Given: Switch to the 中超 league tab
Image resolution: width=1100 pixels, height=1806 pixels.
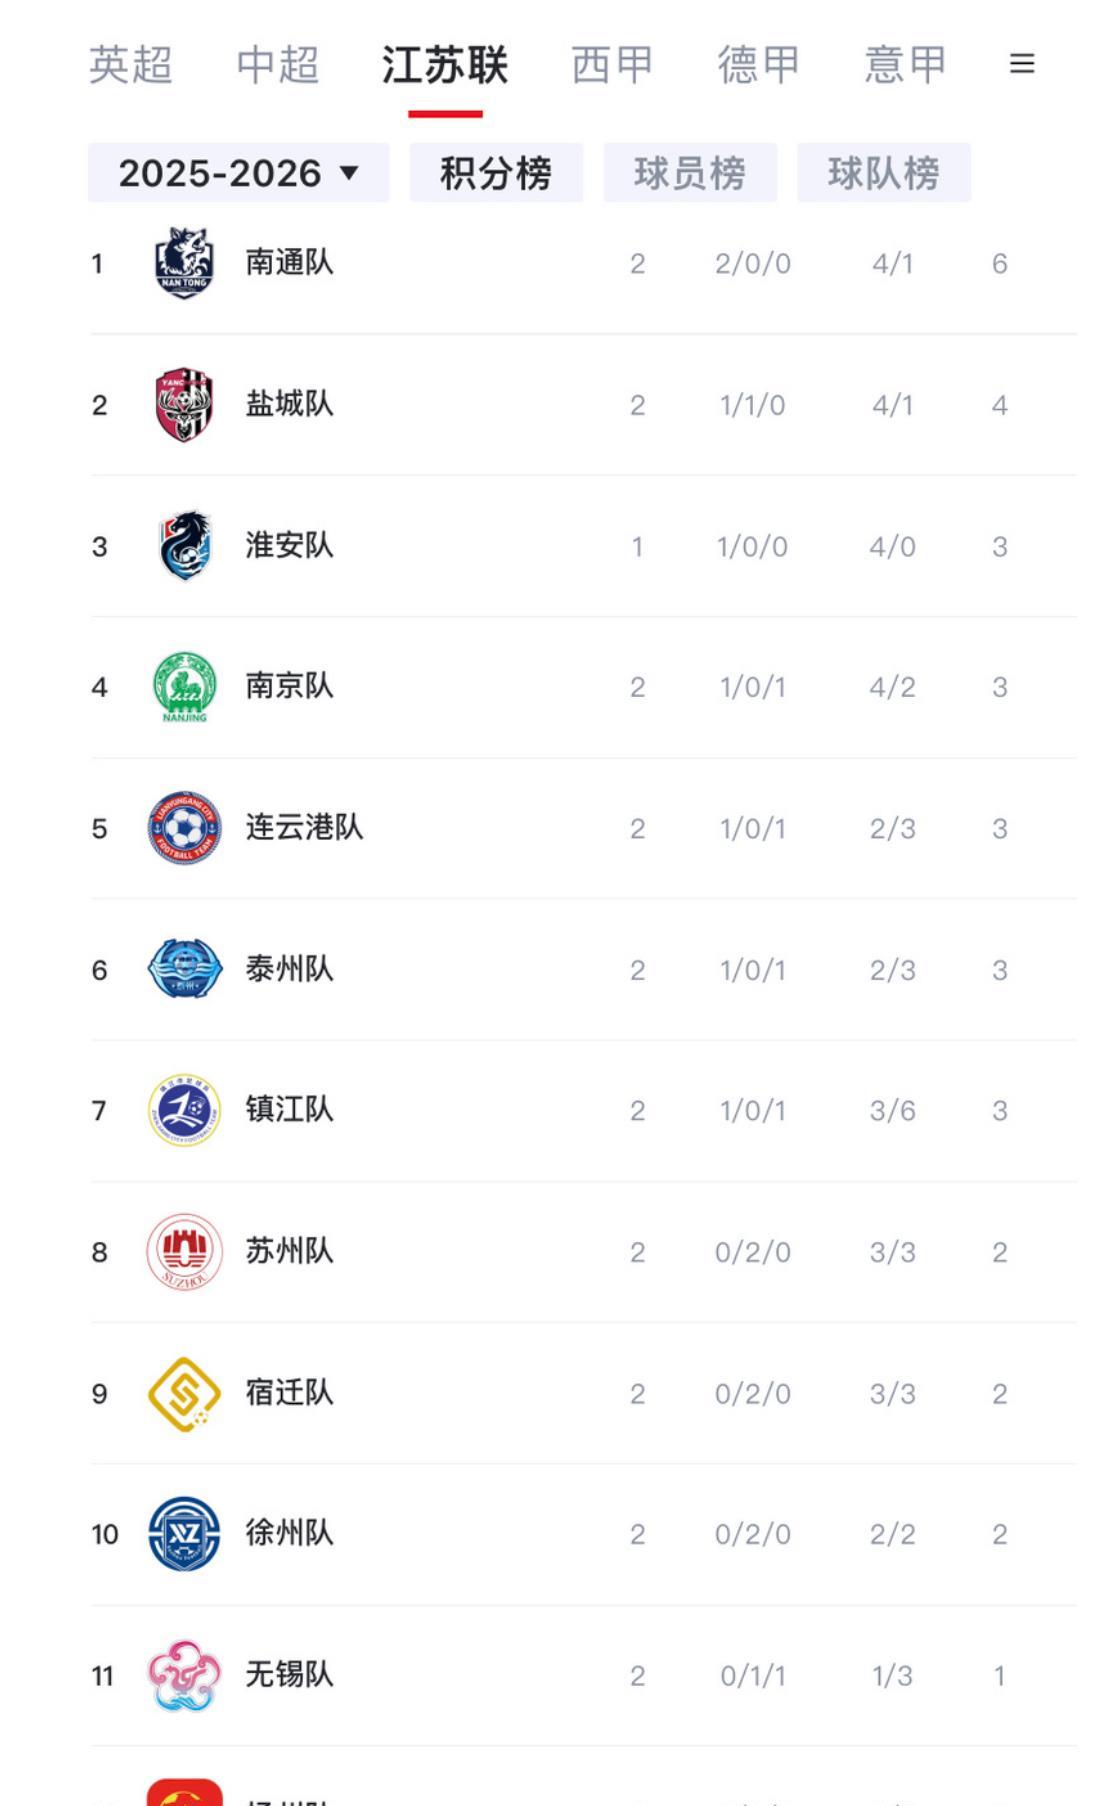Looking at the screenshot, I should click(x=278, y=65).
